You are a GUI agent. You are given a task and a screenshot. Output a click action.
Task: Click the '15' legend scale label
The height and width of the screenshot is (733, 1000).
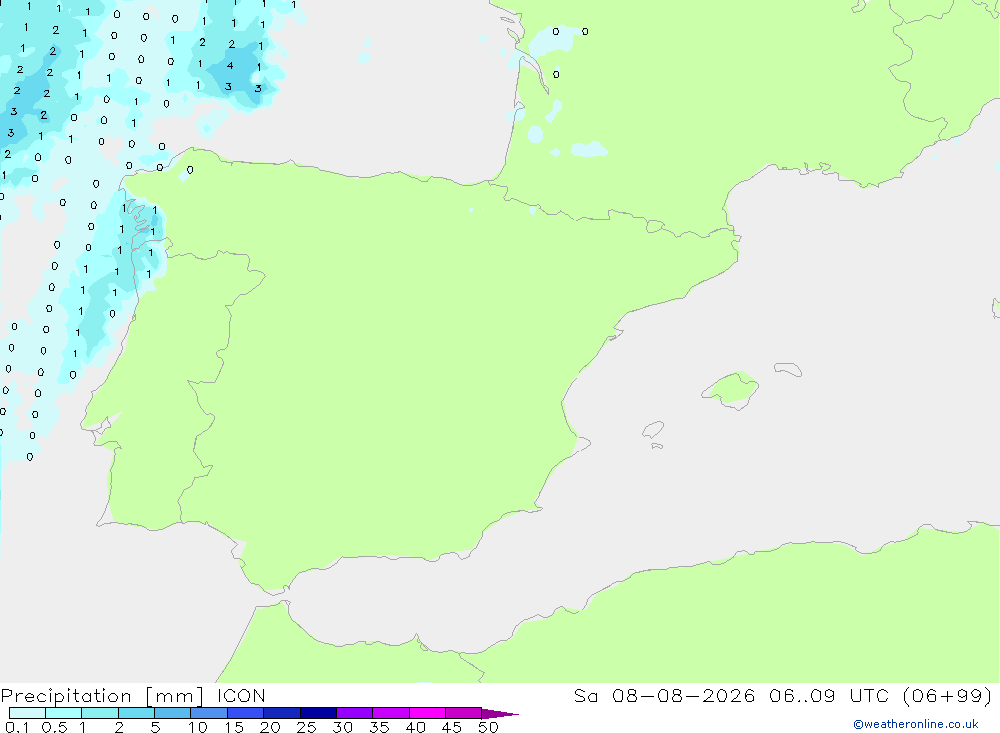coord(234,727)
